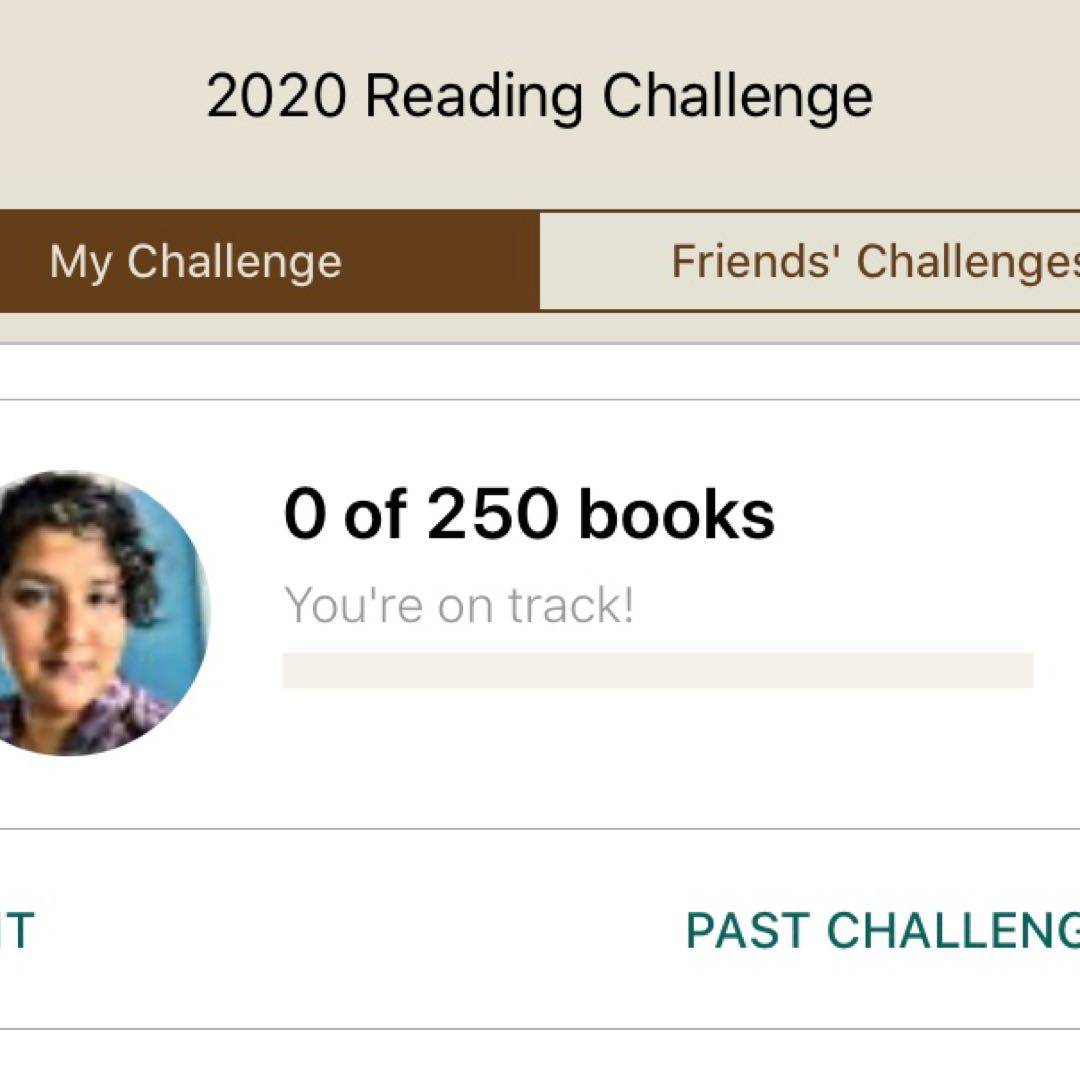Show past reading challenges

882,930
